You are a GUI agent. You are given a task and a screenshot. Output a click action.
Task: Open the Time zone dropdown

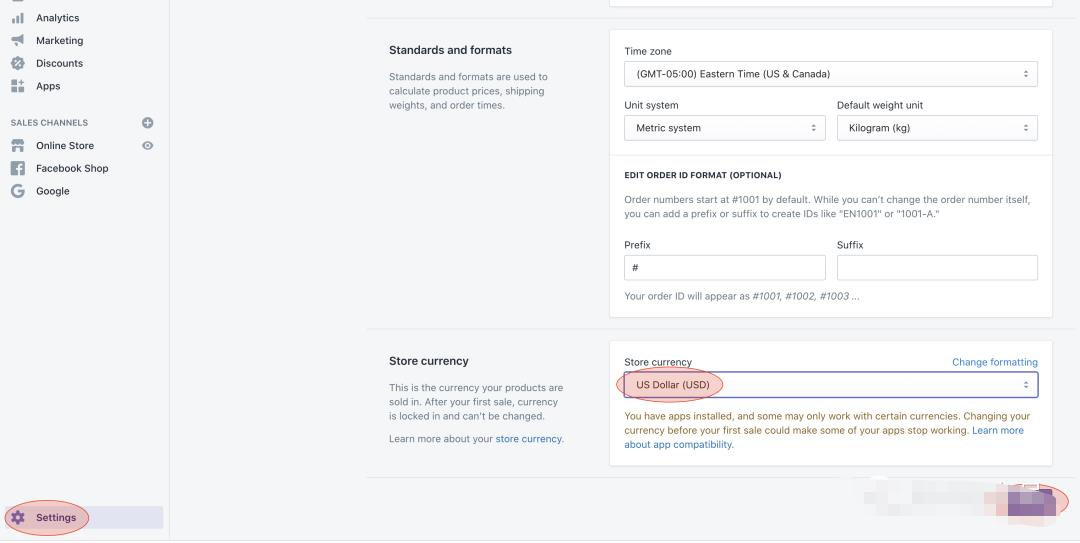tap(830, 74)
